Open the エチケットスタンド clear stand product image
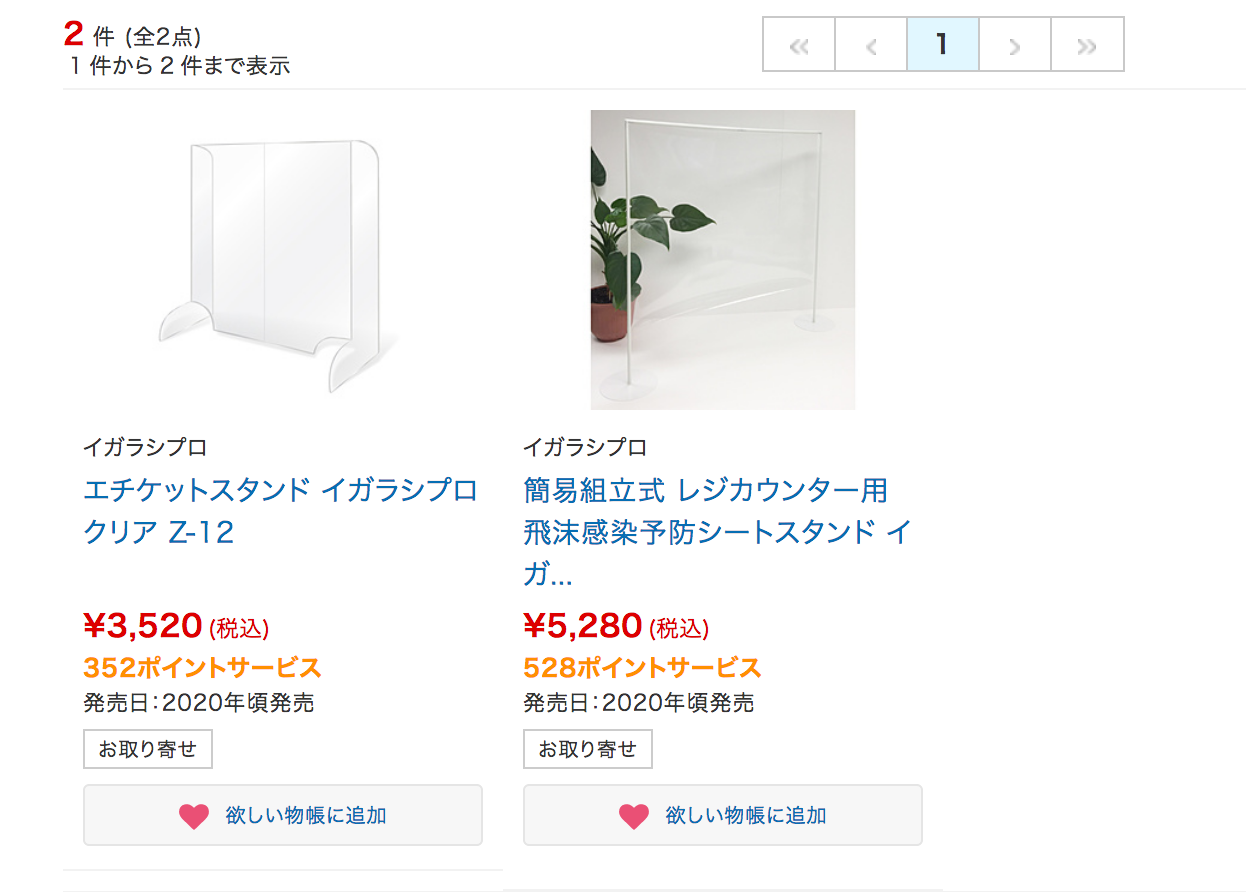The width and height of the screenshot is (1246, 892). (x=282, y=260)
